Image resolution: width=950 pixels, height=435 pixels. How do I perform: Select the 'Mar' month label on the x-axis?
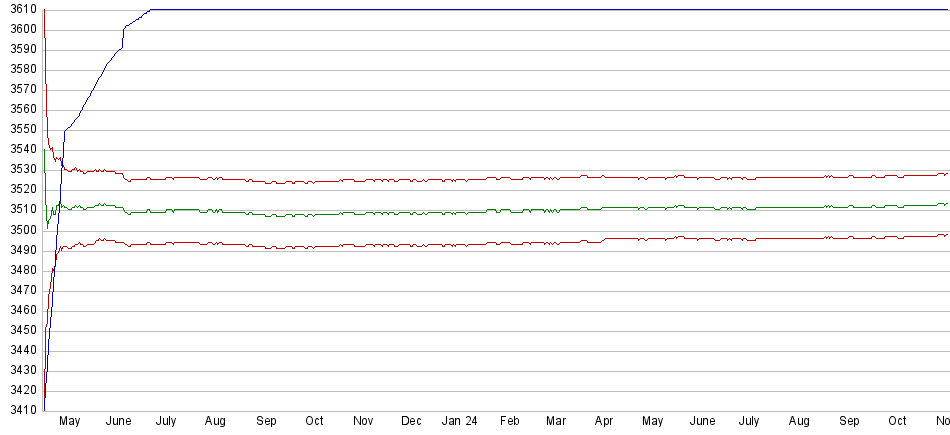[556, 422]
